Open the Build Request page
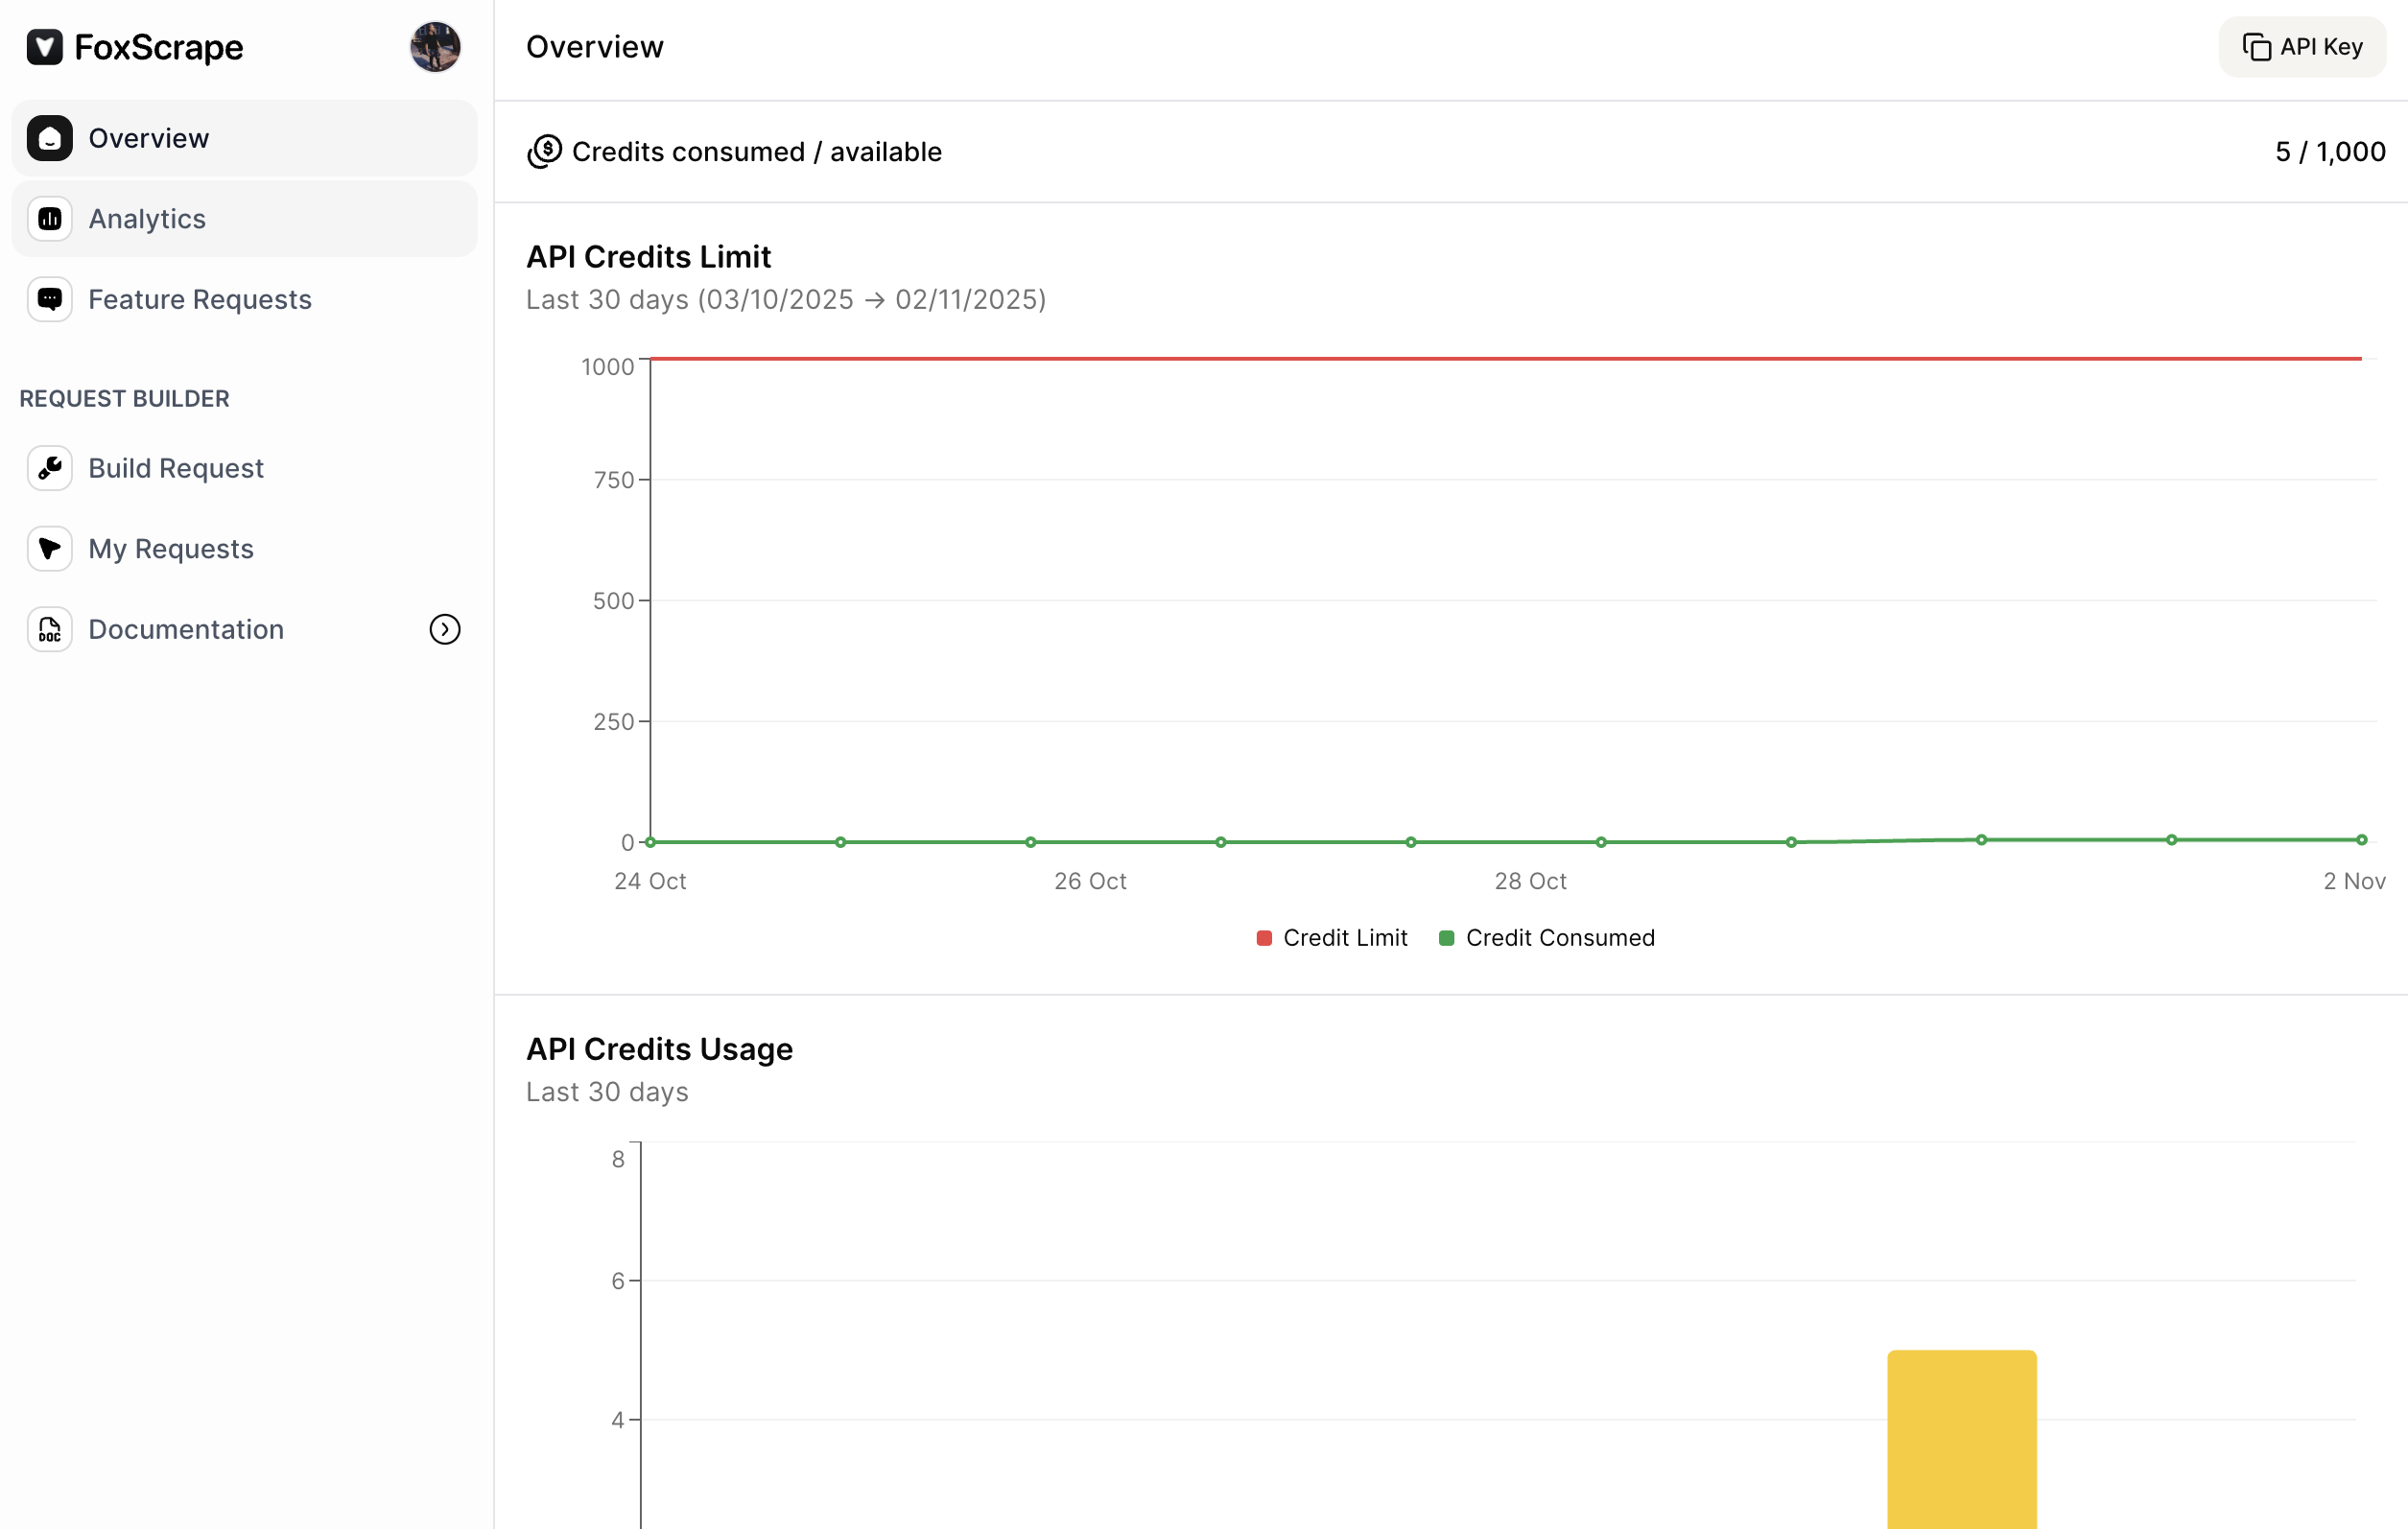 click(x=176, y=468)
